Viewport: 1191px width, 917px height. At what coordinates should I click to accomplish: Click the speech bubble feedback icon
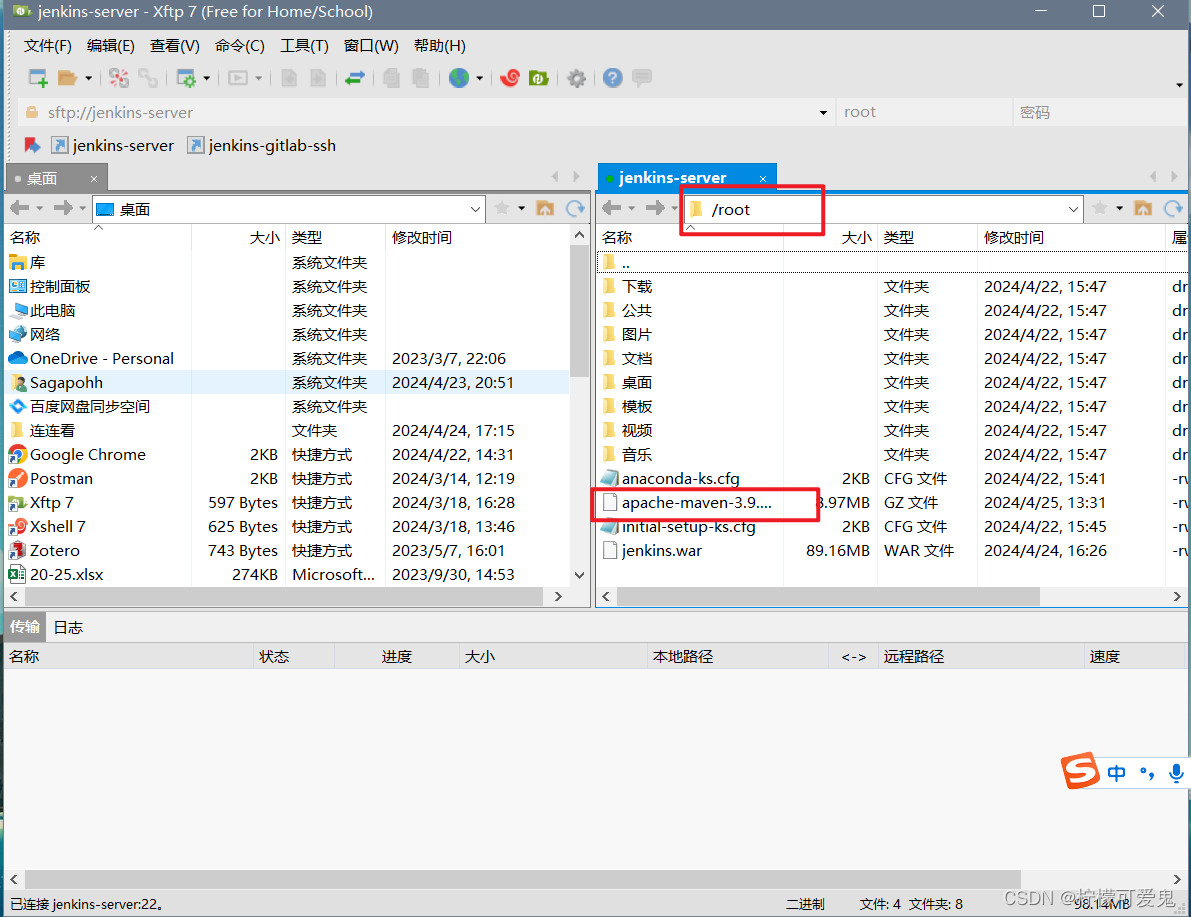pos(642,77)
